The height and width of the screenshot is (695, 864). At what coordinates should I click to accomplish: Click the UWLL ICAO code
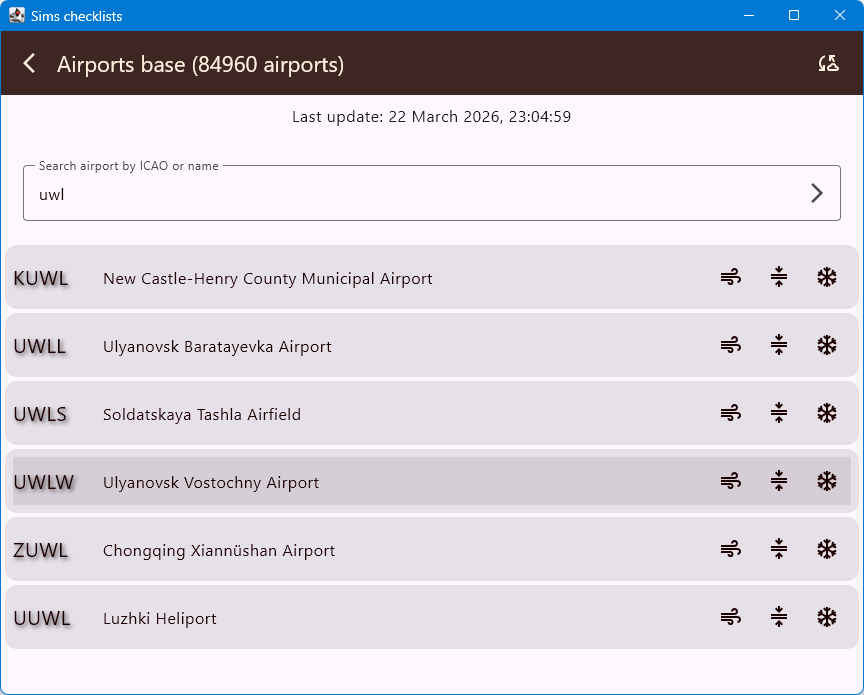[40, 347]
